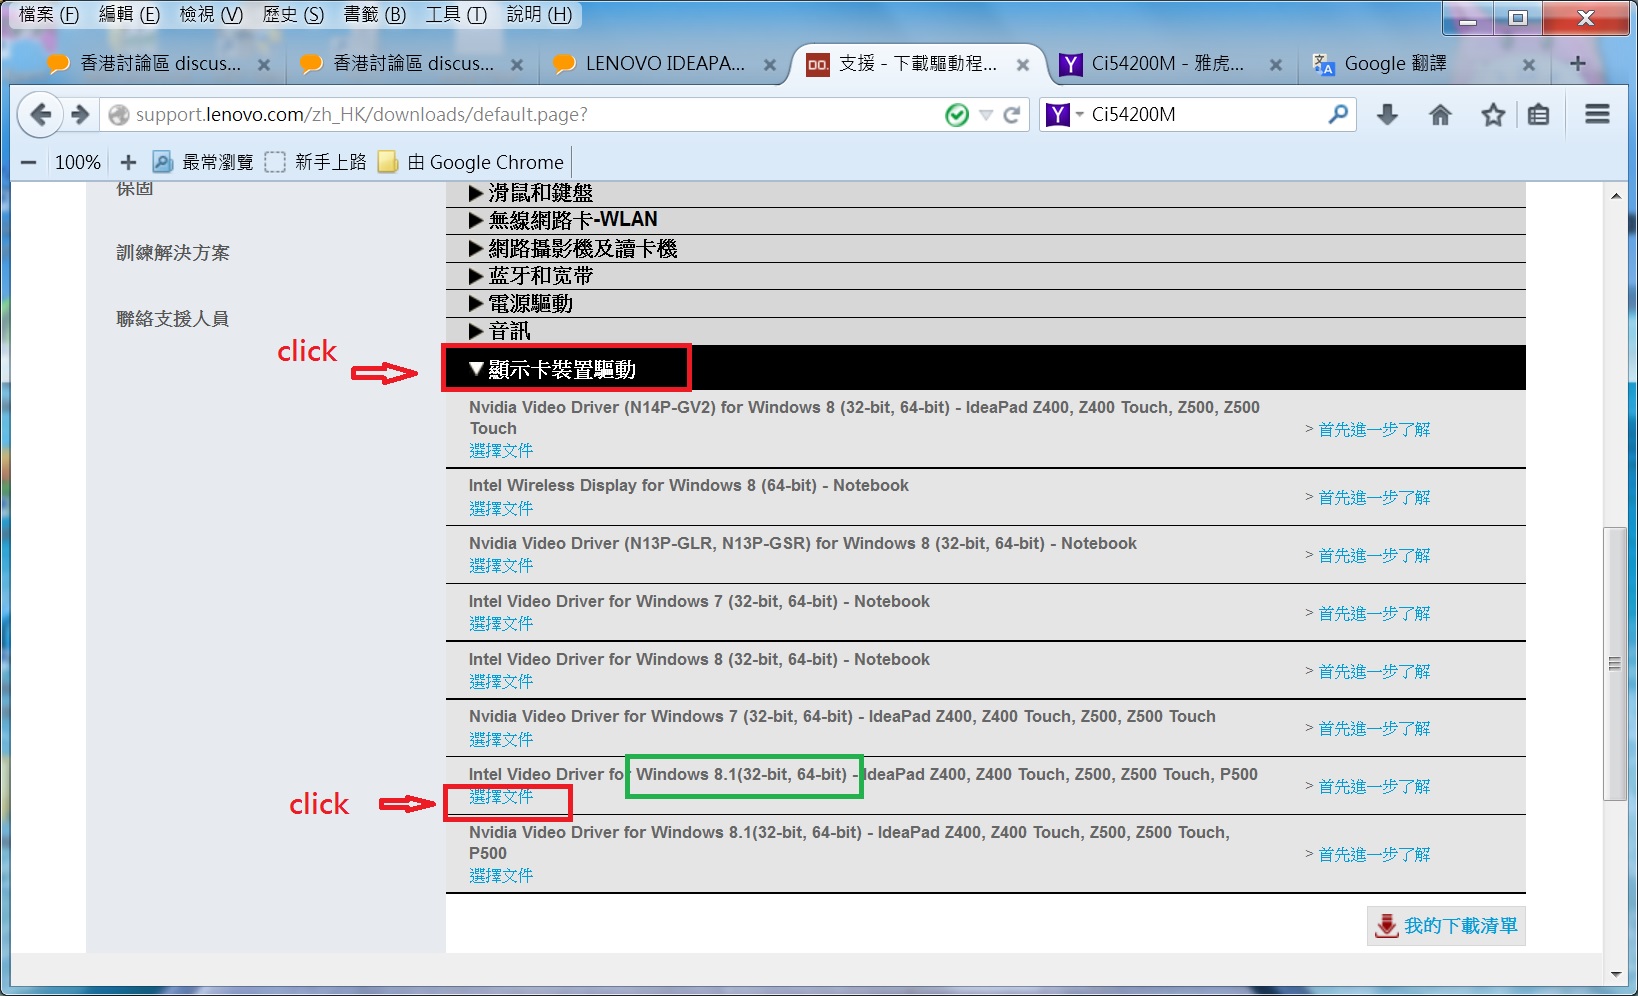Image resolution: width=1638 pixels, height=996 pixels.
Task: Open the hamburger menu icon
Action: tap(1597, 114)
